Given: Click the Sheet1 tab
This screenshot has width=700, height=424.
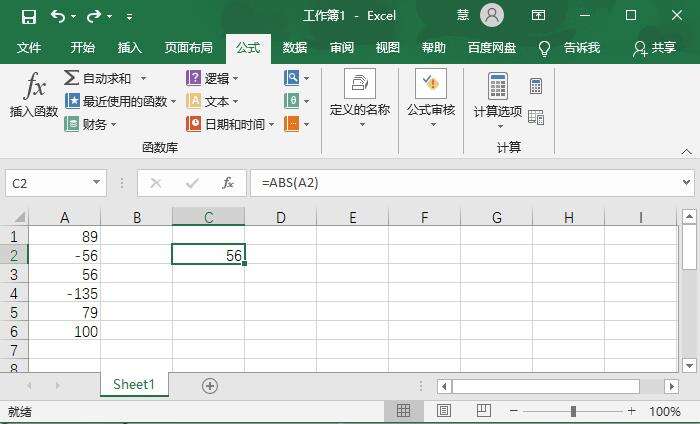Looking at the screenshot, I should [x=134, y=384].
